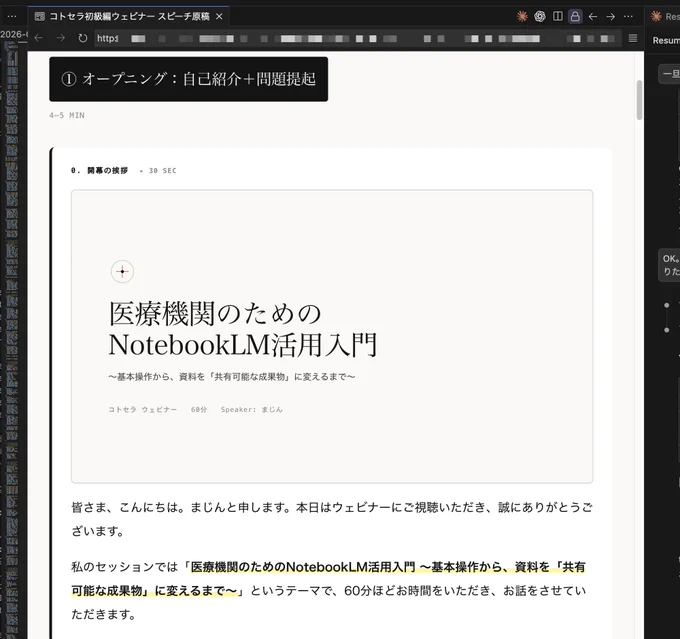This screenshot has width=680, height=639.
Task: Click the orange Claude starburst icon in the tab bar
Action: [522, 16]
